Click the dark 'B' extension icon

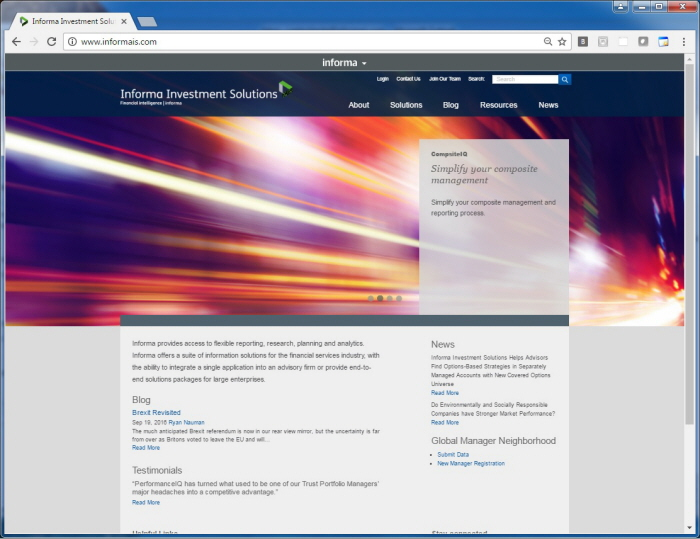point(583,42)
